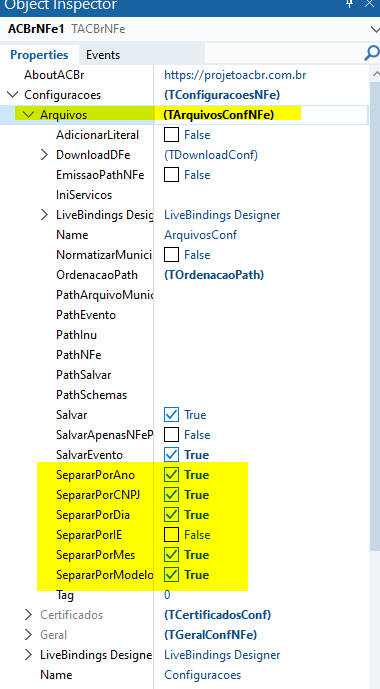Screen dimensions: 380x689
Task: Click the (TArquivosConfNFe) value
Action: (219, 115)
